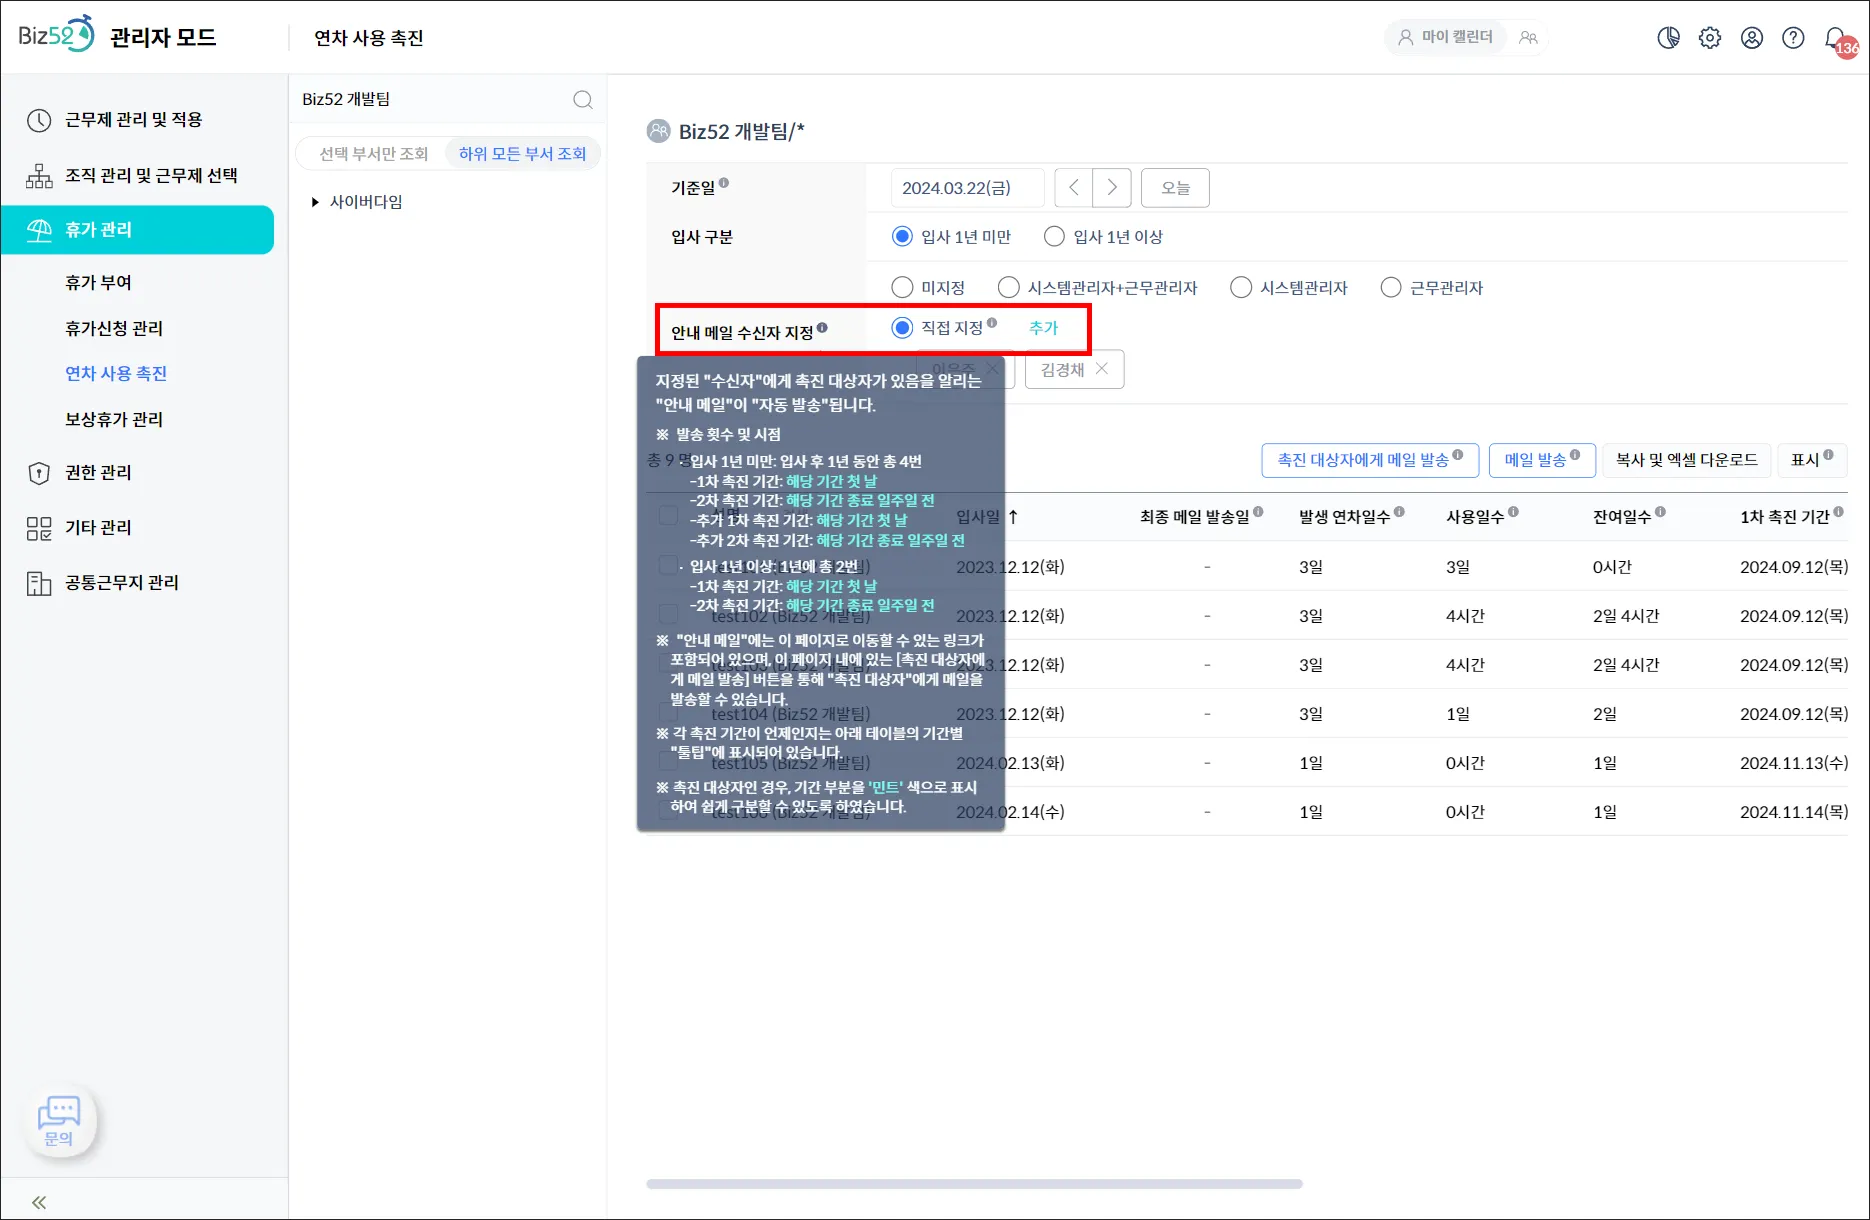Click 촉진 대상자에게 메일 발송 button
The image size is (1870, 1220).
coord(1370,460)
